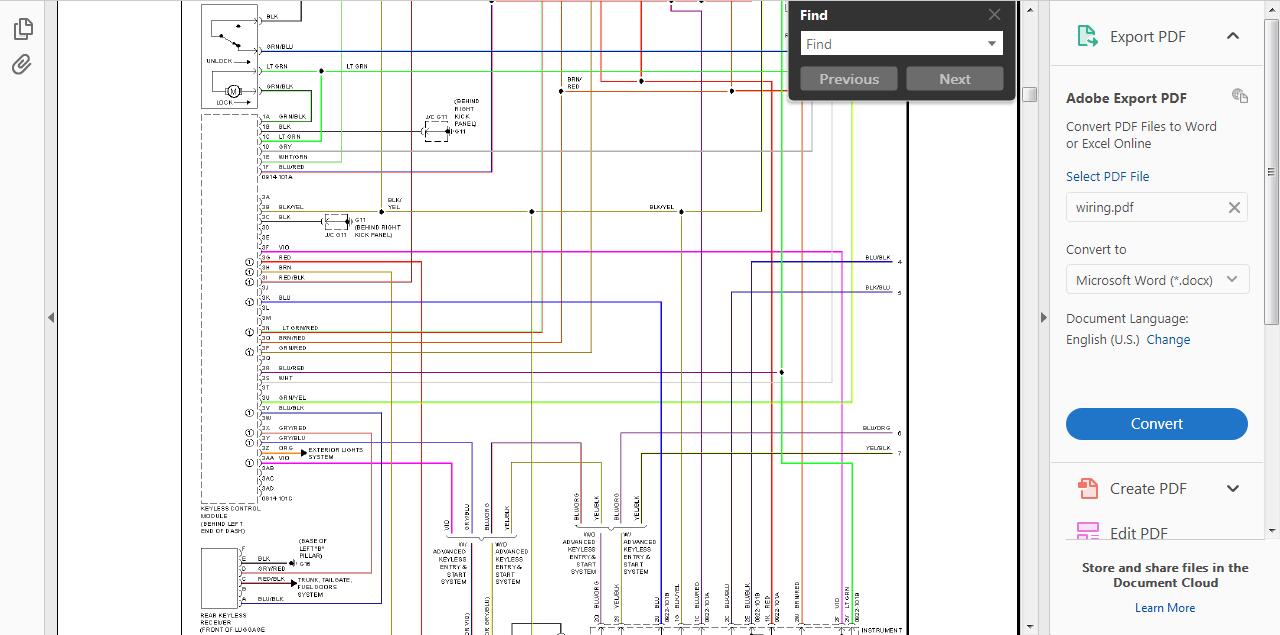Screen dimensions: 1280x635
Task: Click the Previous search result button
Action: click(849, 79)
